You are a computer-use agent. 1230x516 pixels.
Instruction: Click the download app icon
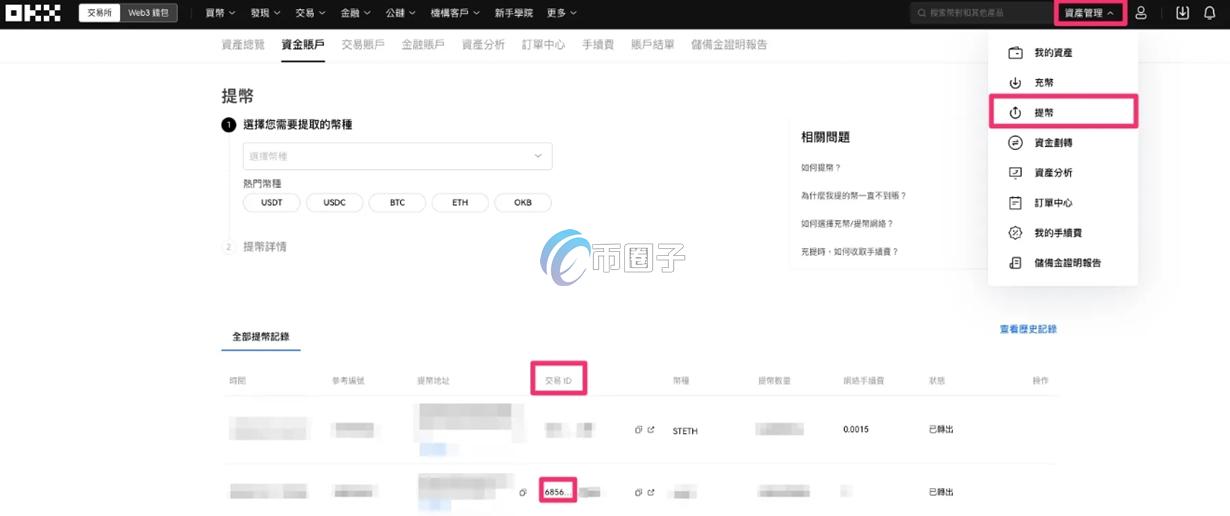point(1183,13)
